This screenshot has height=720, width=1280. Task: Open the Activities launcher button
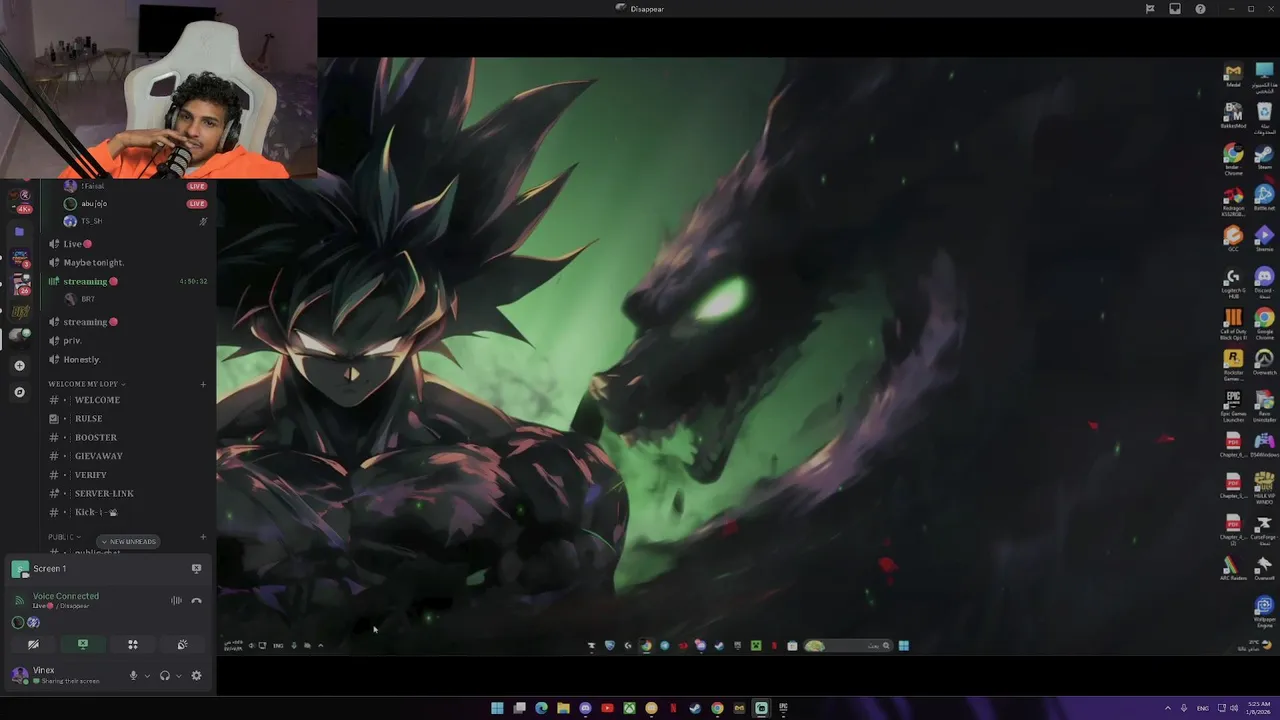point(132,645)
